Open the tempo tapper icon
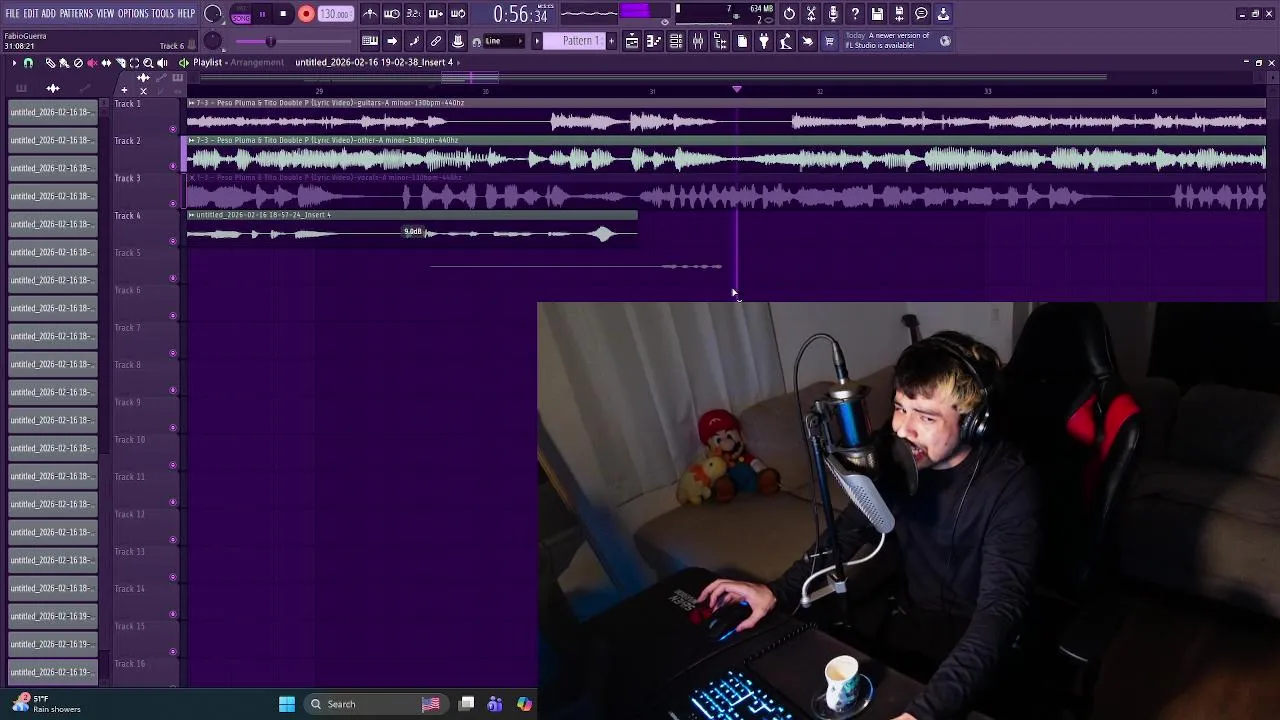This screenshot has width=1280, height=720. coord(786,41)
